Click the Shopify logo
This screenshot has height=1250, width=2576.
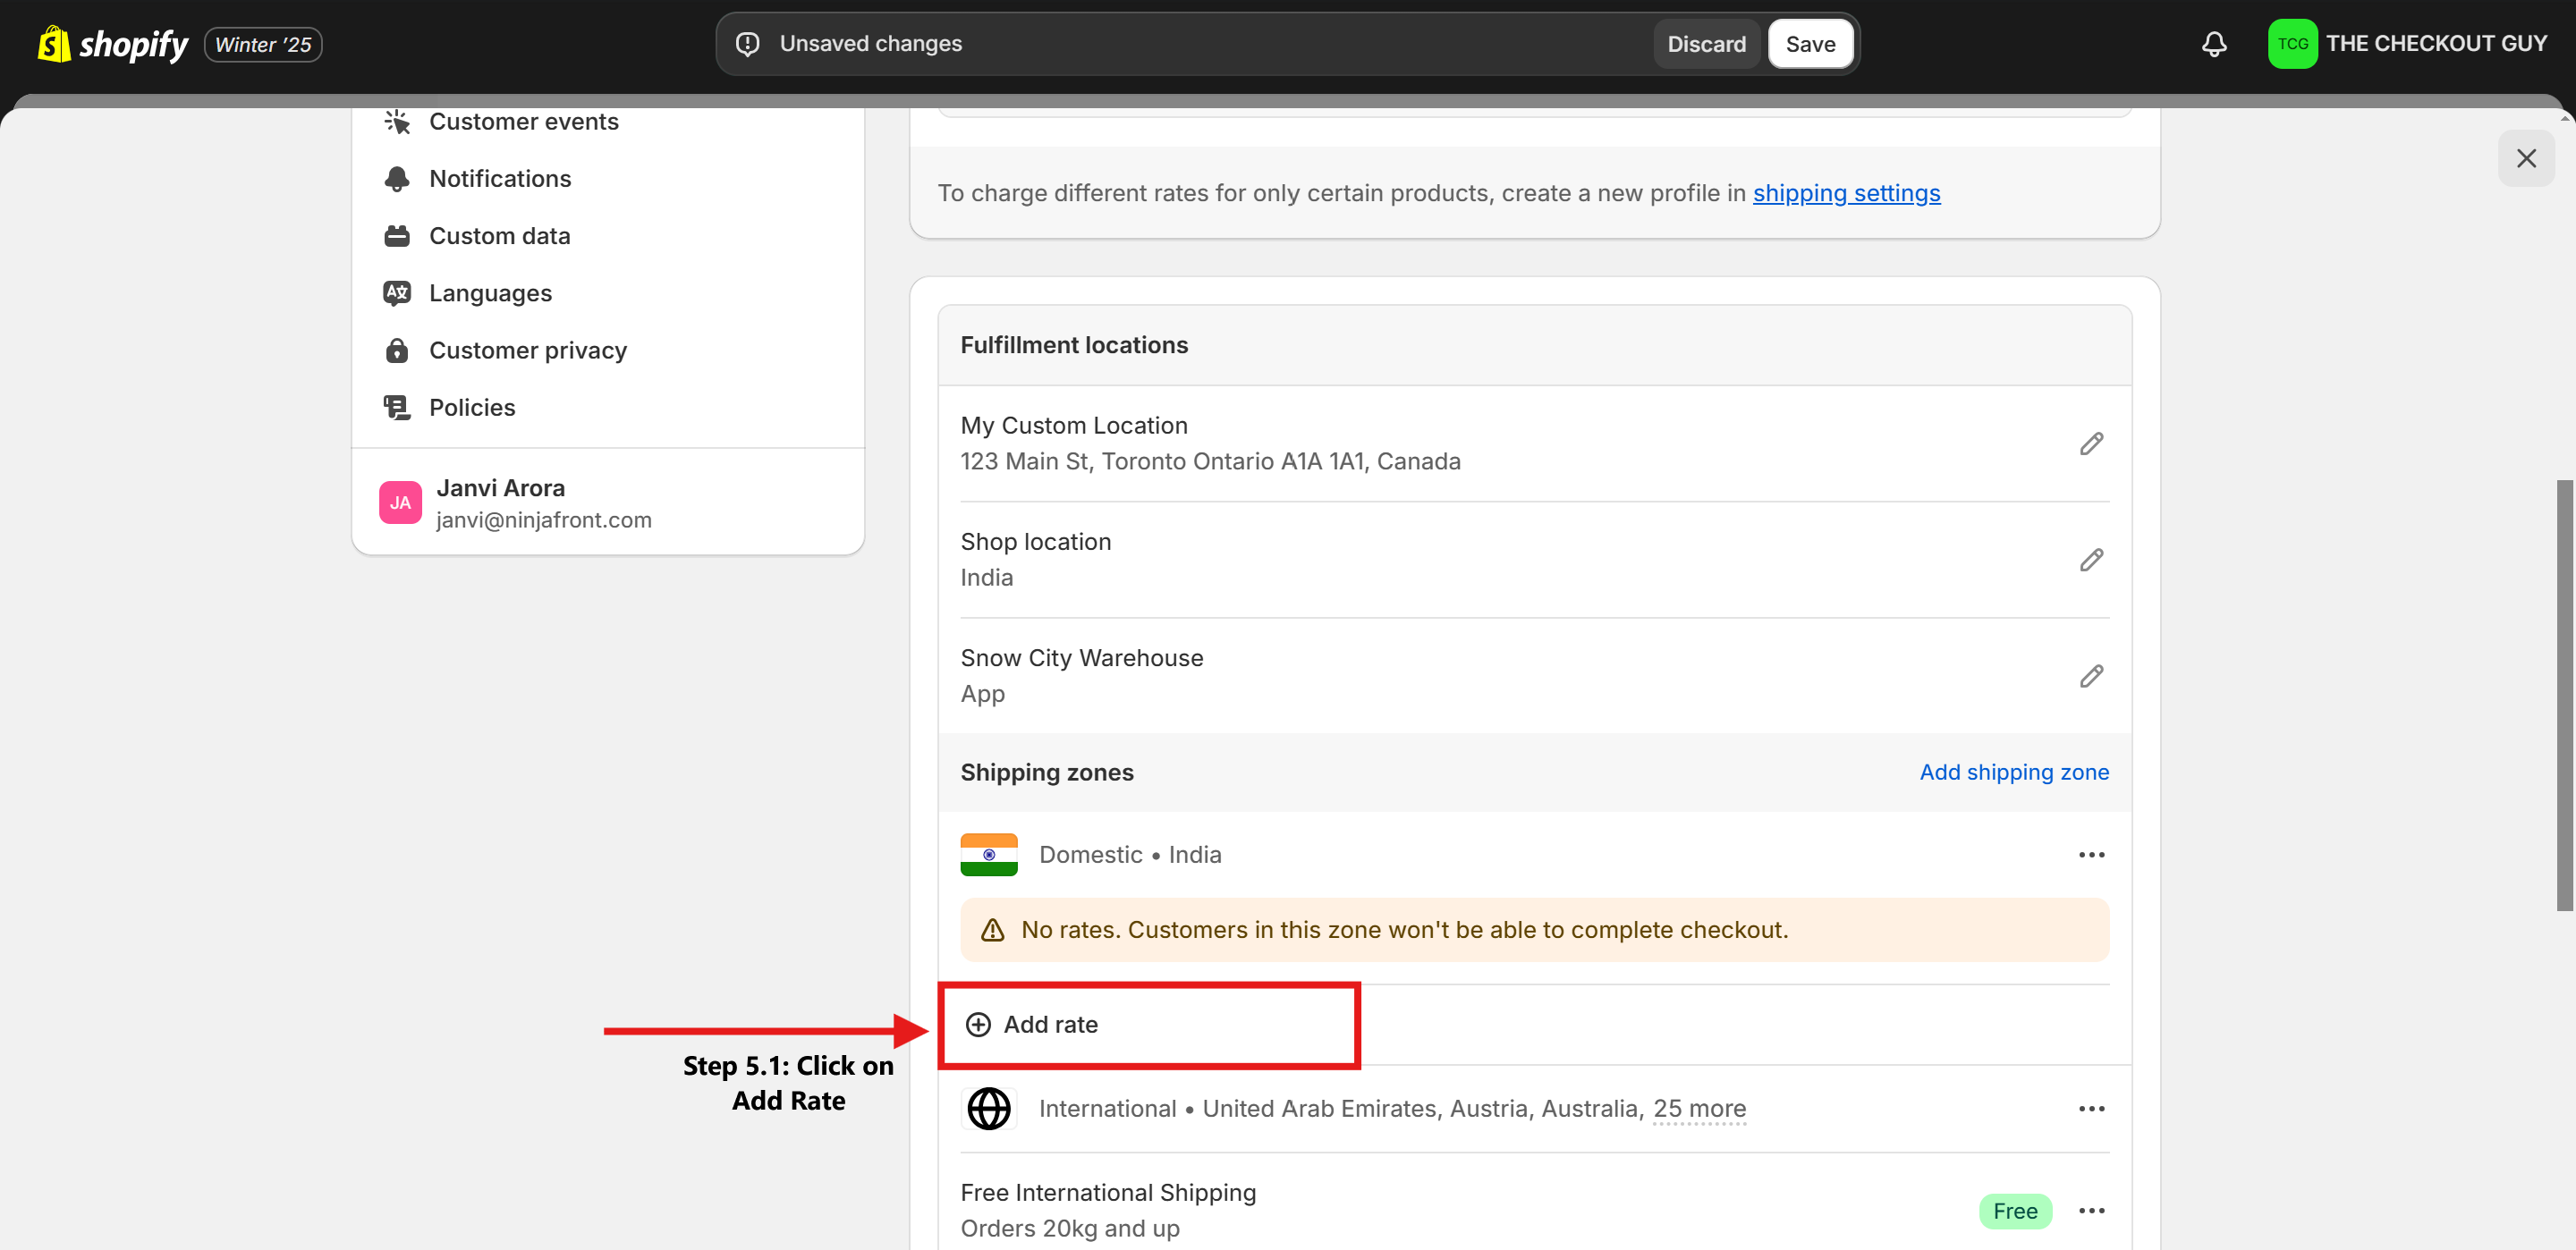(x=112, y=44)
